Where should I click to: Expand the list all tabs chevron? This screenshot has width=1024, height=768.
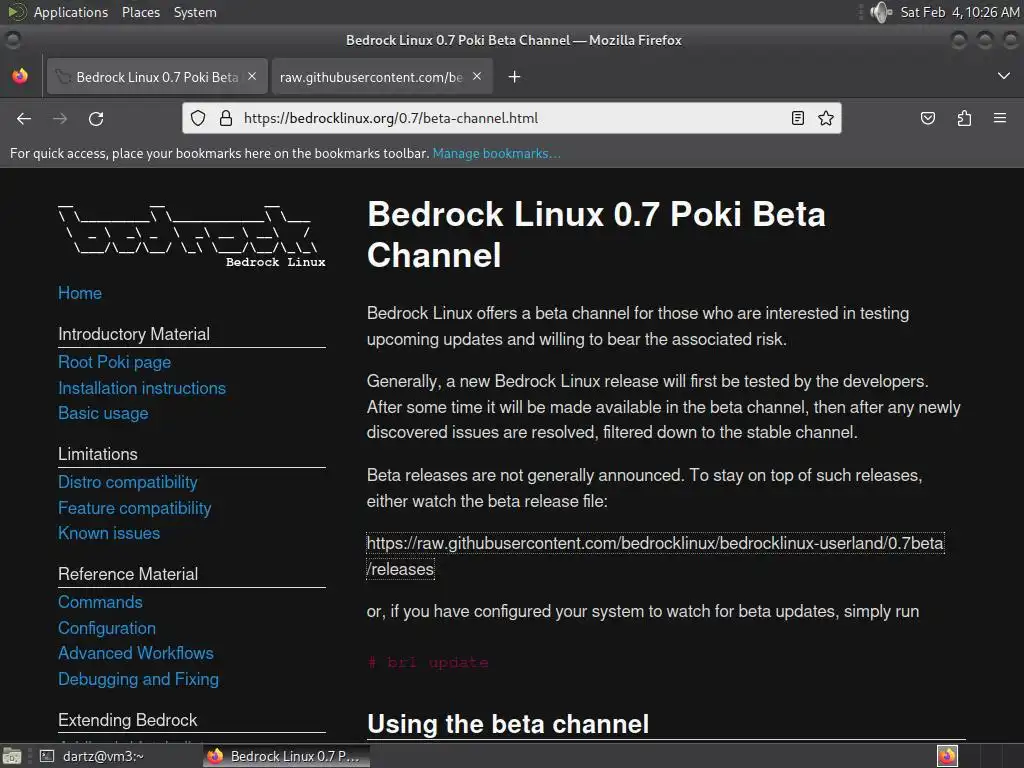1004,76
